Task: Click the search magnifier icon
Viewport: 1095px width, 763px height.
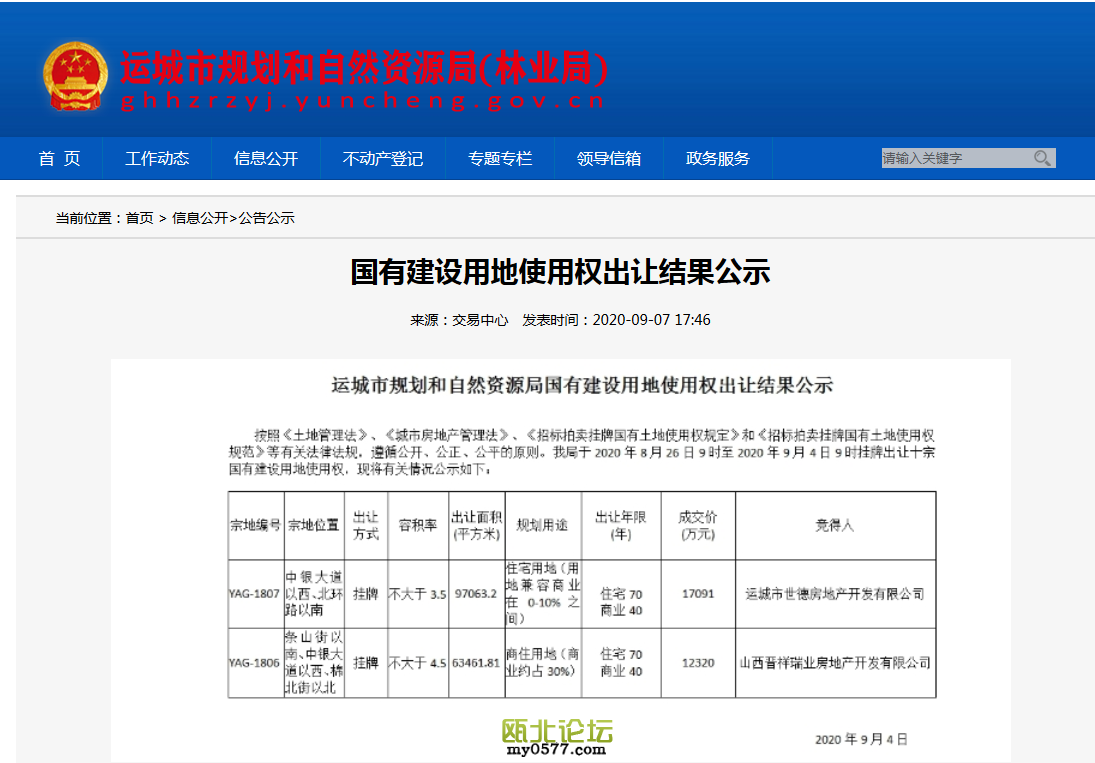Action: (1042, 158)
